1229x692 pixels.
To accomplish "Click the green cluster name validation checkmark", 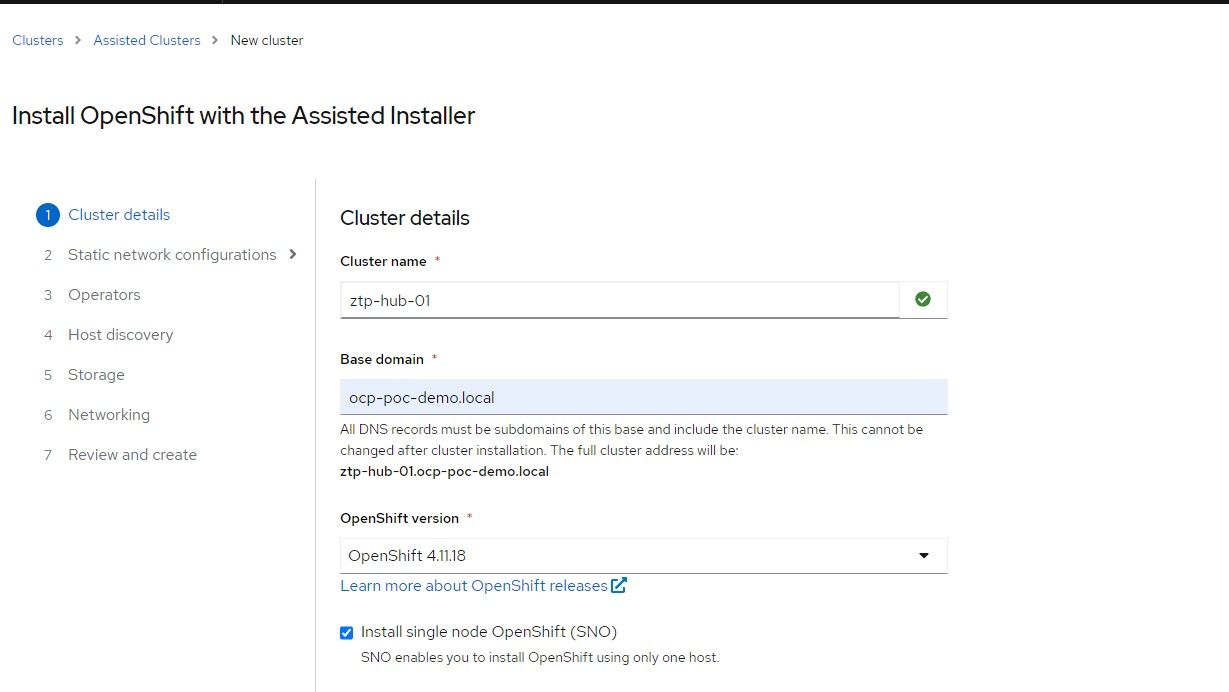I will click(x=923, y=299).
